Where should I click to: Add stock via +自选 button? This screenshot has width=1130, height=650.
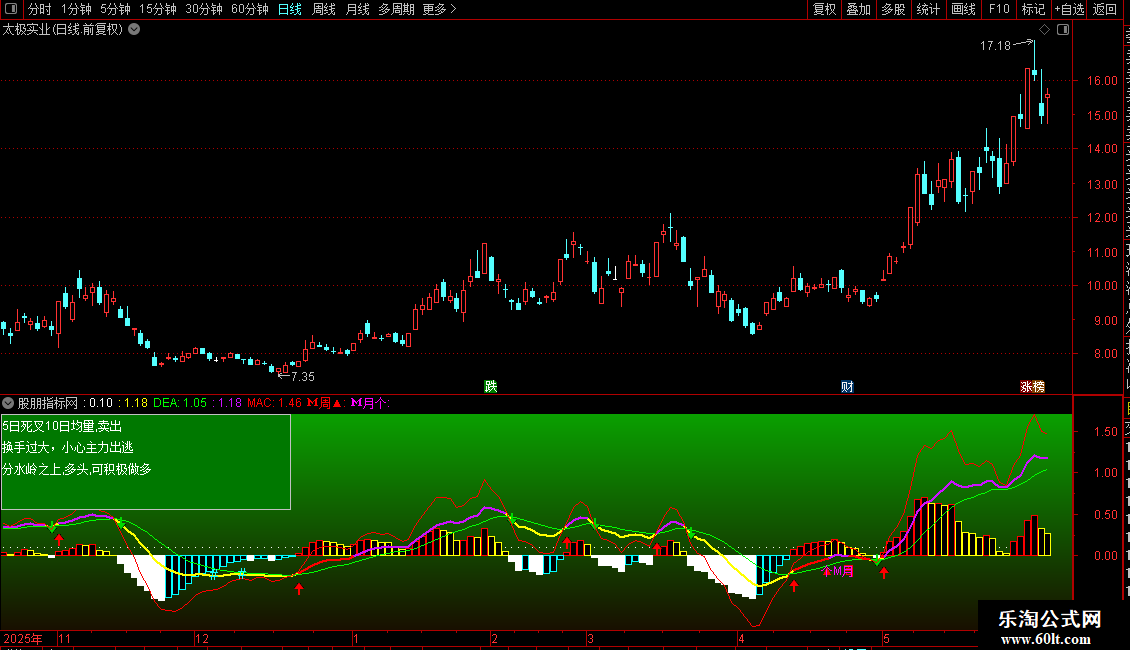coord(1069,9)
